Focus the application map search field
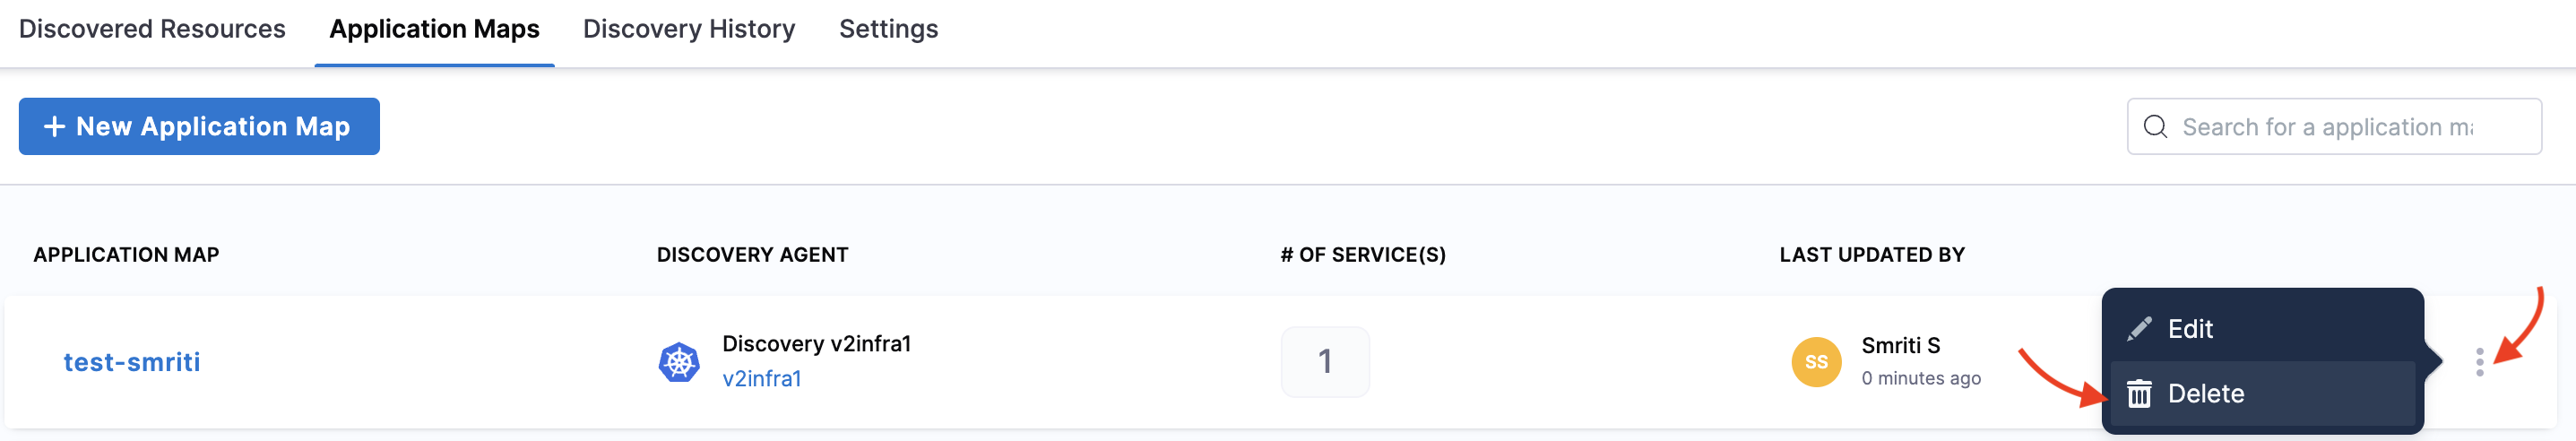 2340,127
